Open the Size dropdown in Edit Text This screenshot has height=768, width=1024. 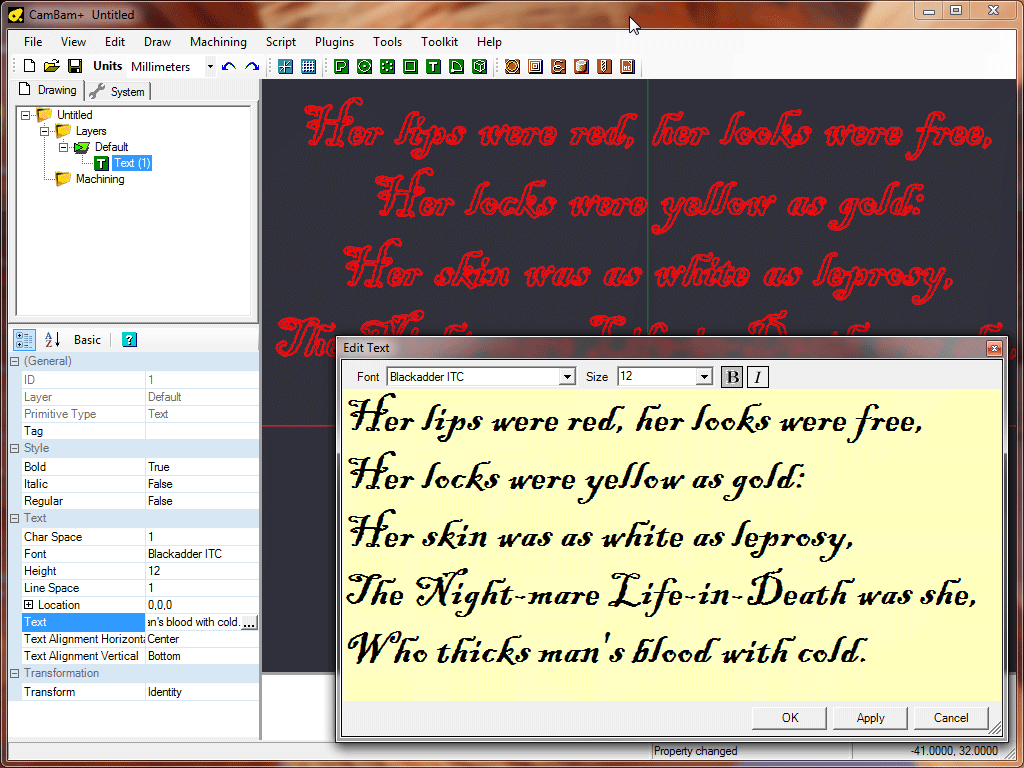tap(704, 377)
